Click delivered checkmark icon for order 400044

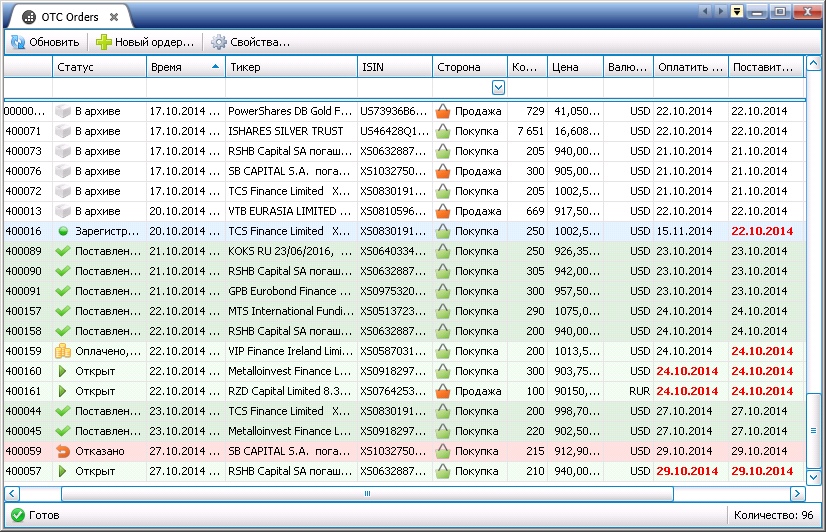coord(63,411)
